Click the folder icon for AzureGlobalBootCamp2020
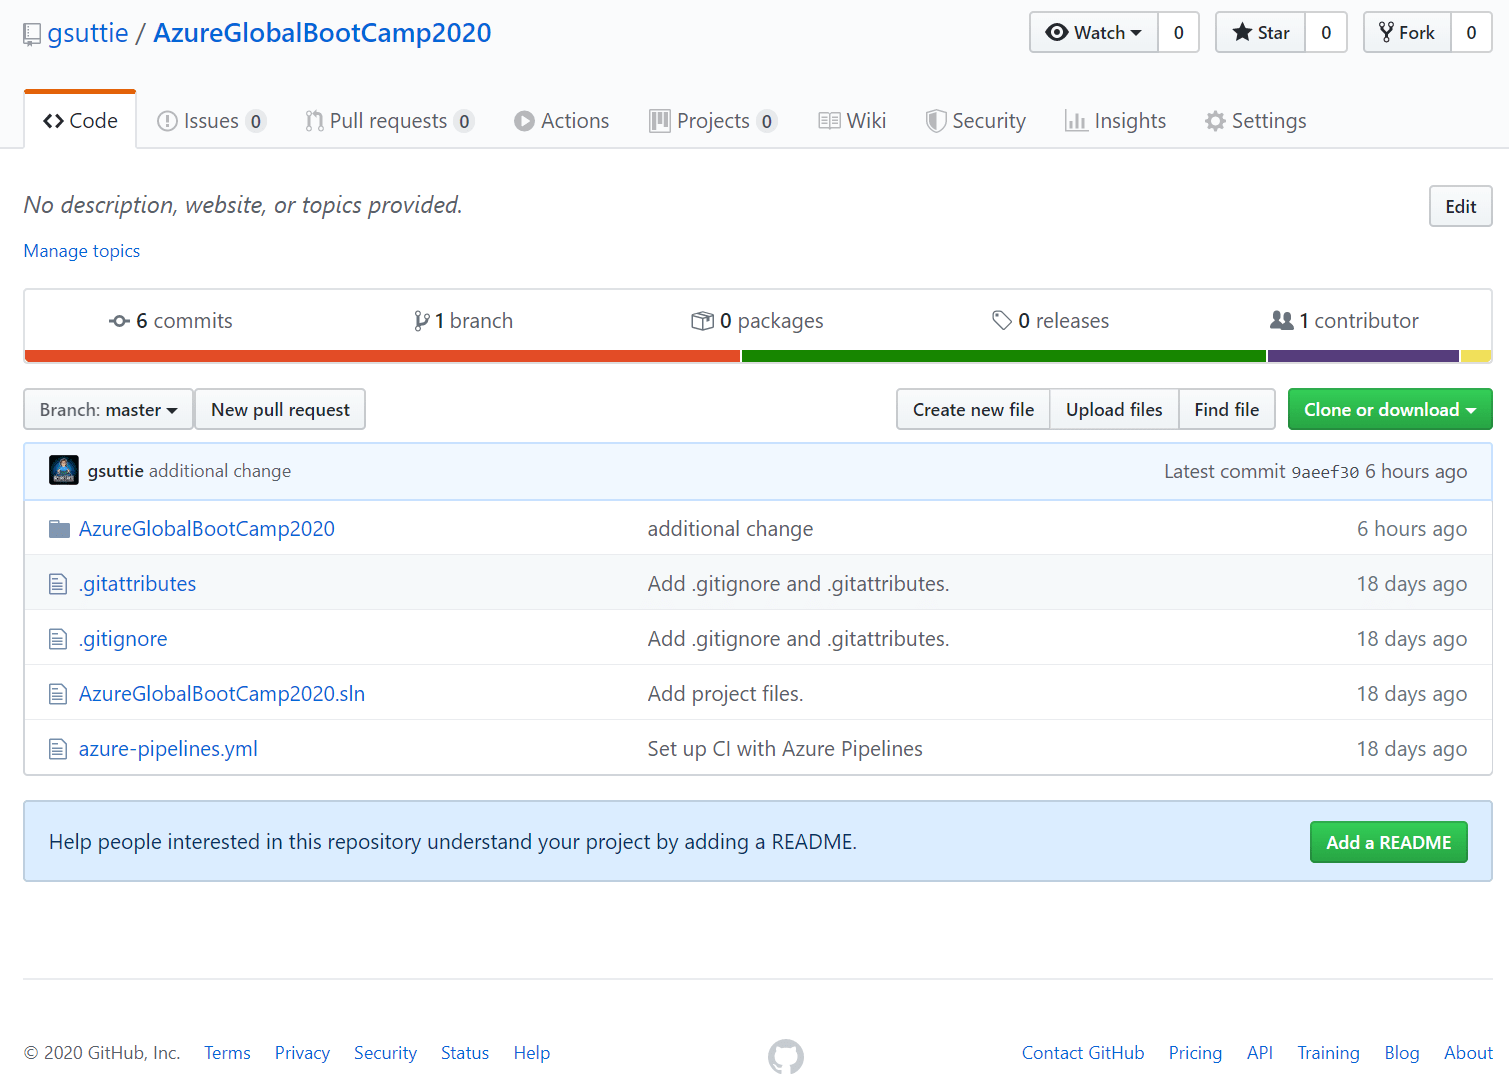This screenshot has width=1509, height=1085. (59, 529)
